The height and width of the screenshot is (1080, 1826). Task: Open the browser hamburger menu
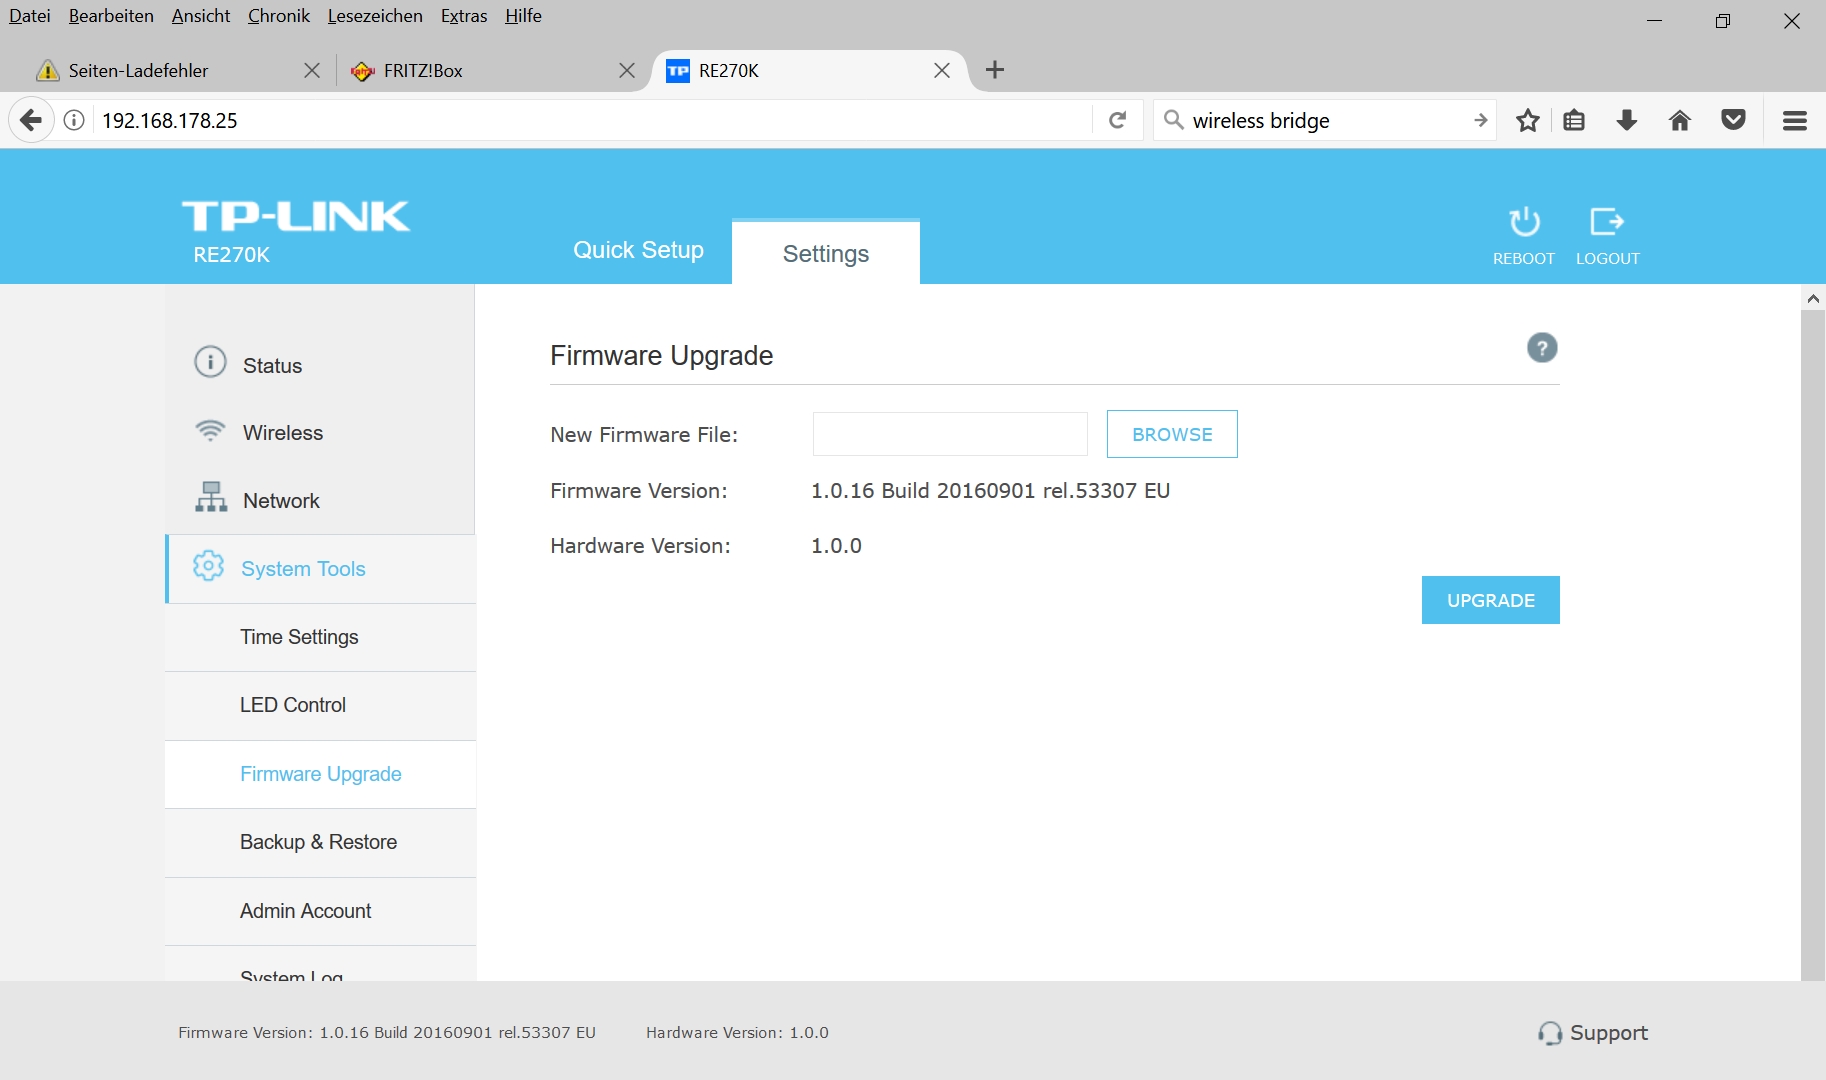[x=1795, y=121]
